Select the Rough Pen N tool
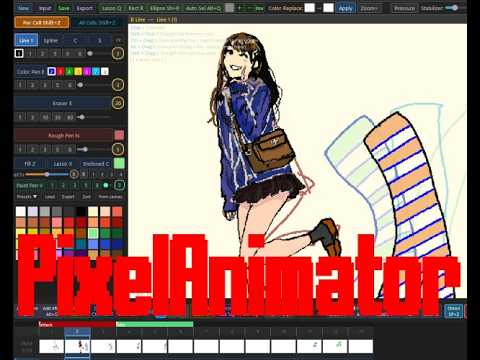480x360 pixels. coord(64,135)
